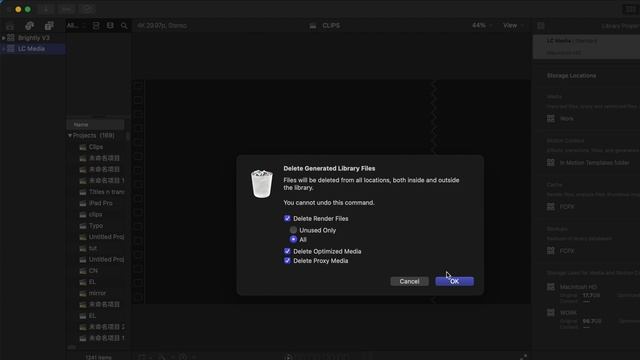Open the 44% zoom dropdown
The image size is (640, 360).
click(482, 25)
